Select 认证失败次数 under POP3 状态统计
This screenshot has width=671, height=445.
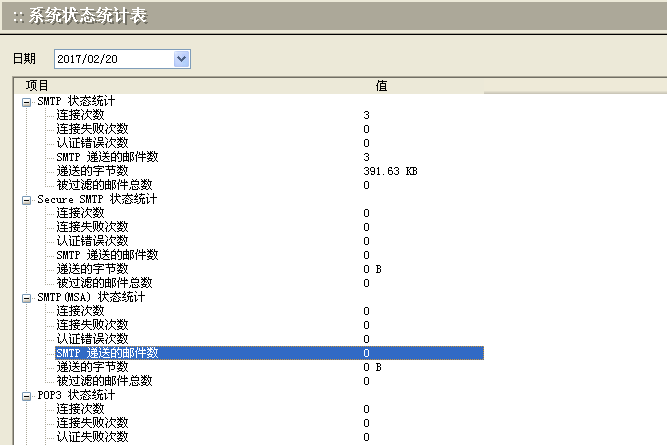(92, 437)
